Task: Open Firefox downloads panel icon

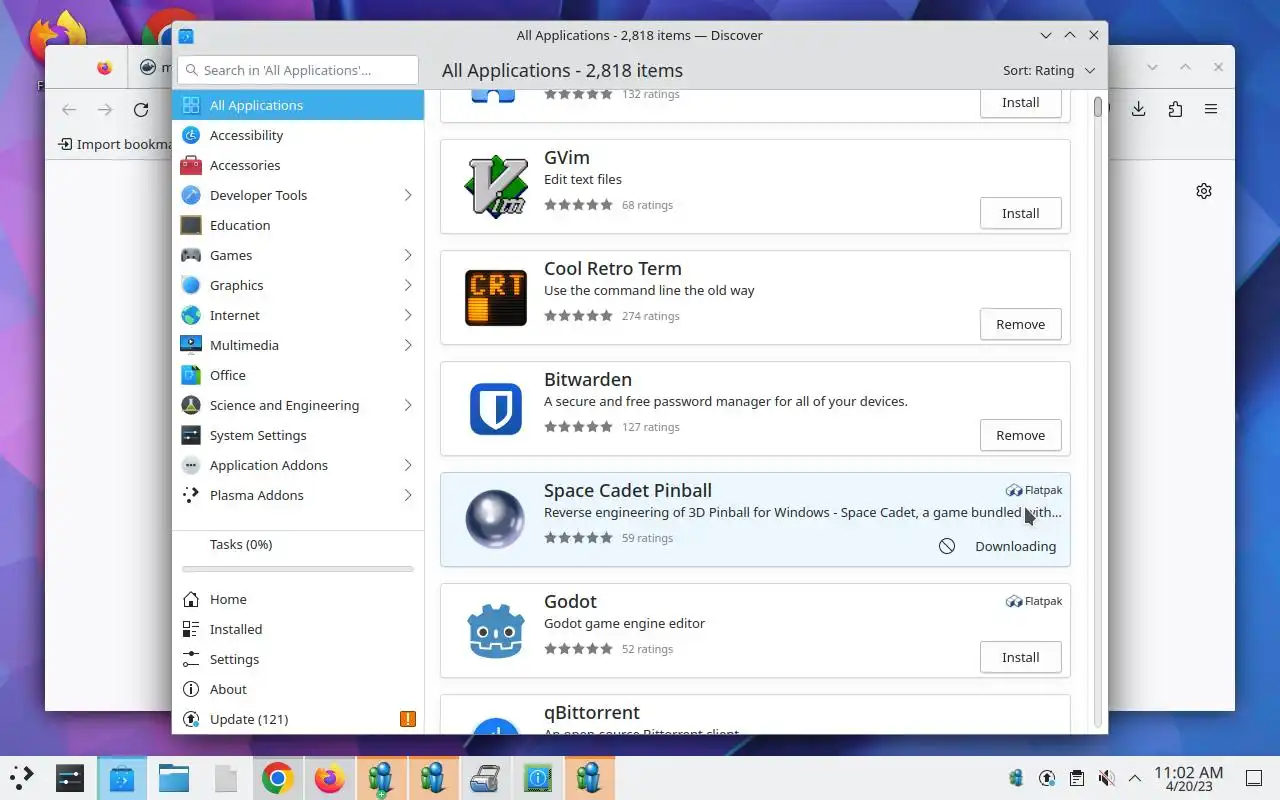Action: click(x=1138, y=109)
